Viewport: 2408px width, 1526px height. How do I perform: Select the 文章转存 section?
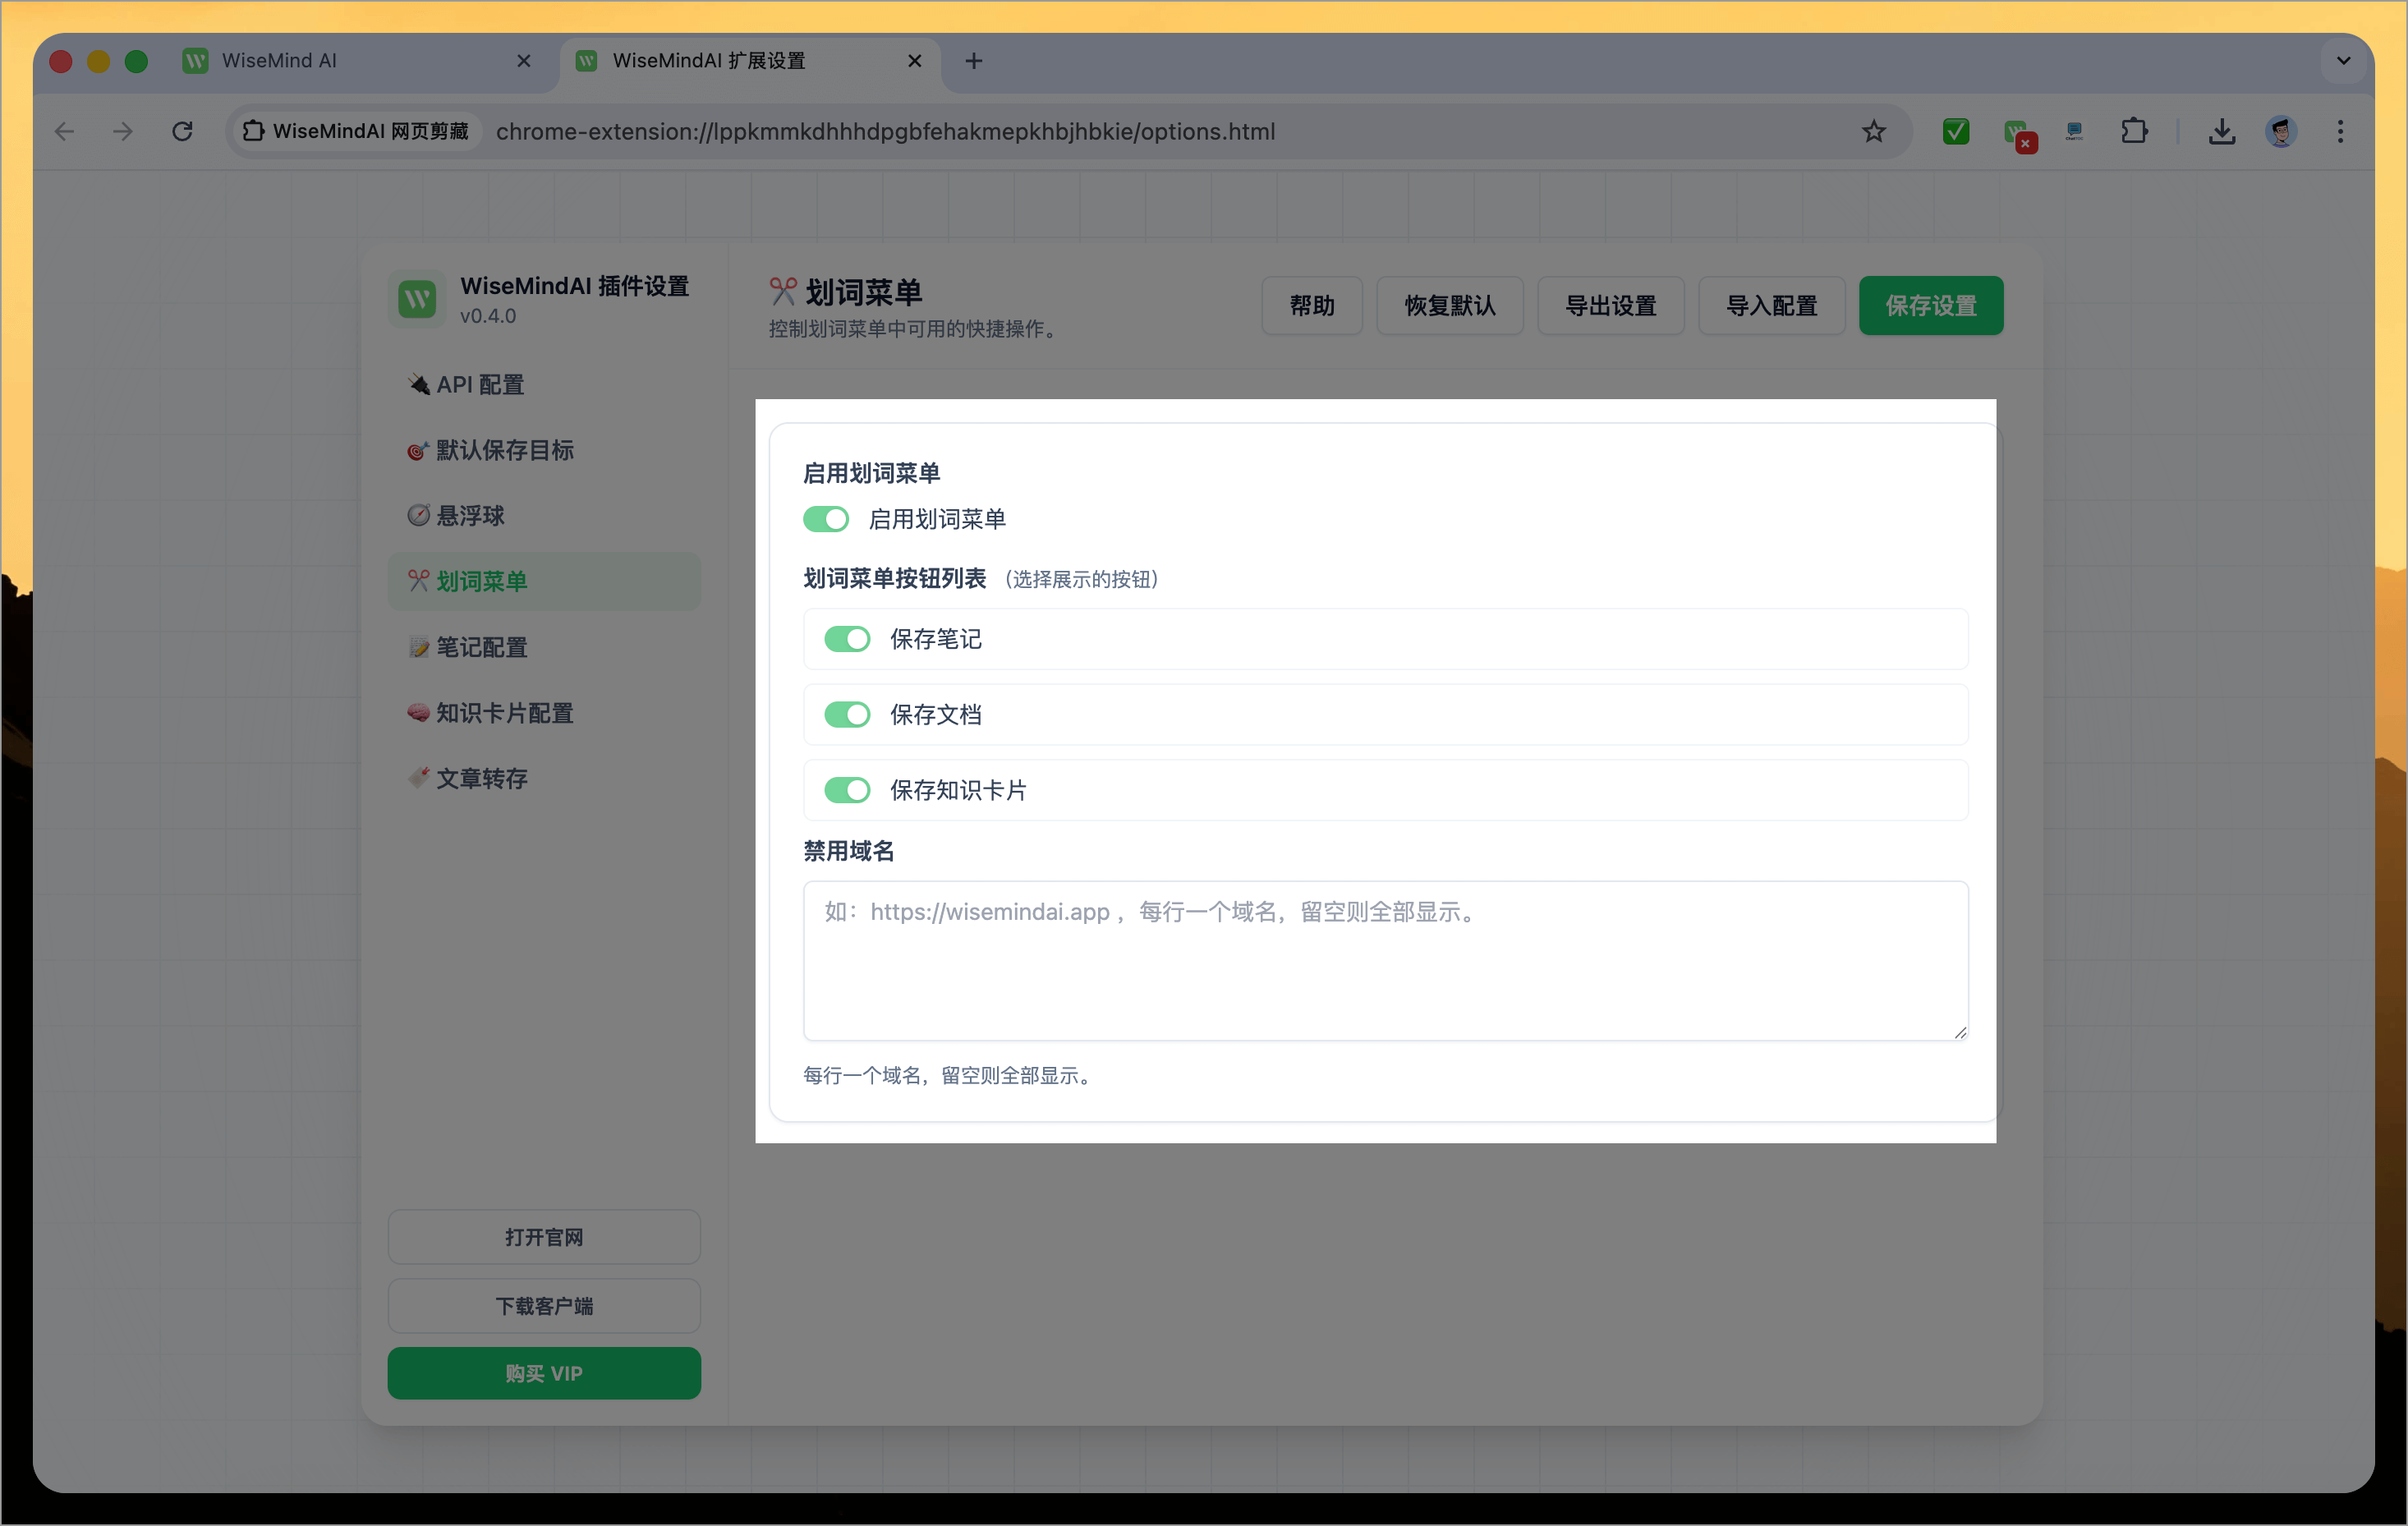tap(481, 779)
